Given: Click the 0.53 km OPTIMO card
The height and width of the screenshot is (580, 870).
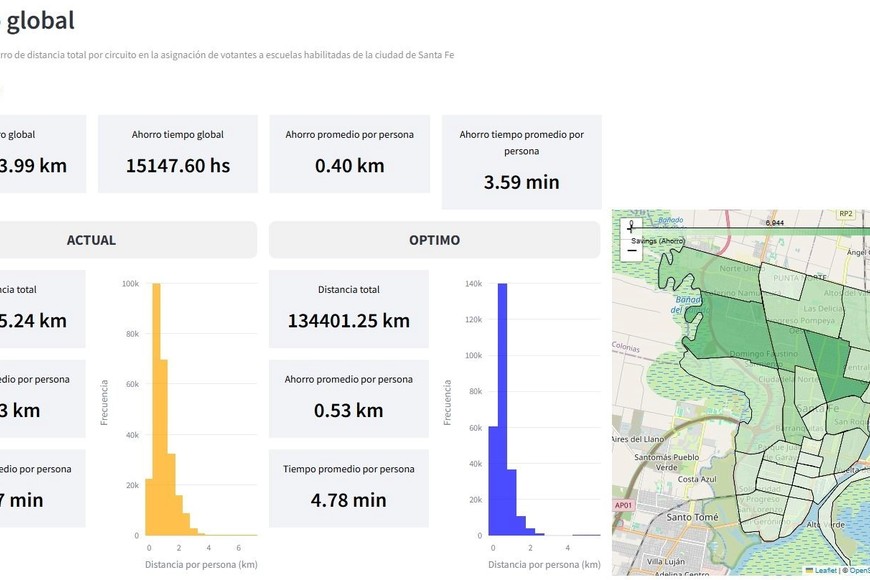Looking at the screenshot, I should (349, 399).
